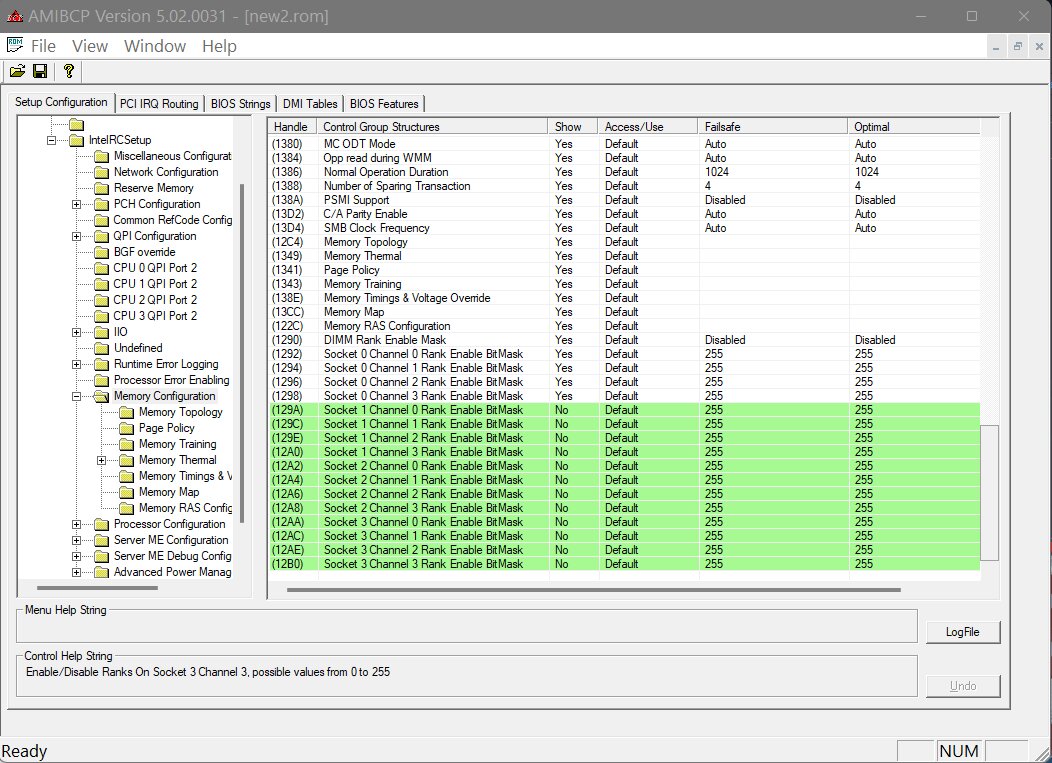1052x763 pixels.
Task: Click Show 'No' for Socket 3 Channel 3 row
Action: click(562, 564)
